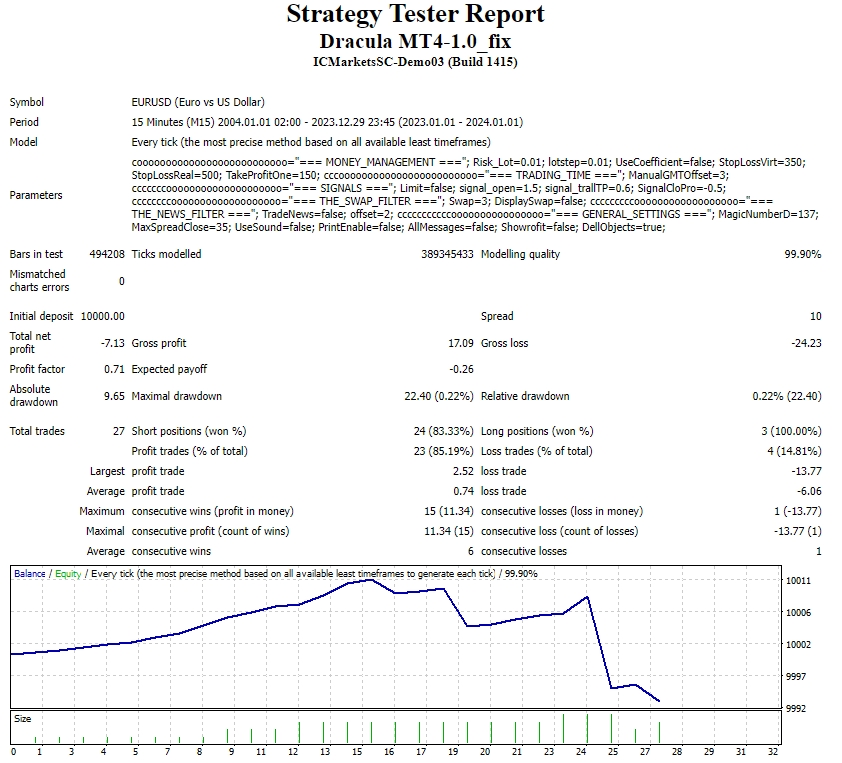Screen dimensions: 842x763
Task: Click the Profit factor value 0.71
Action: tap(115, 369)
